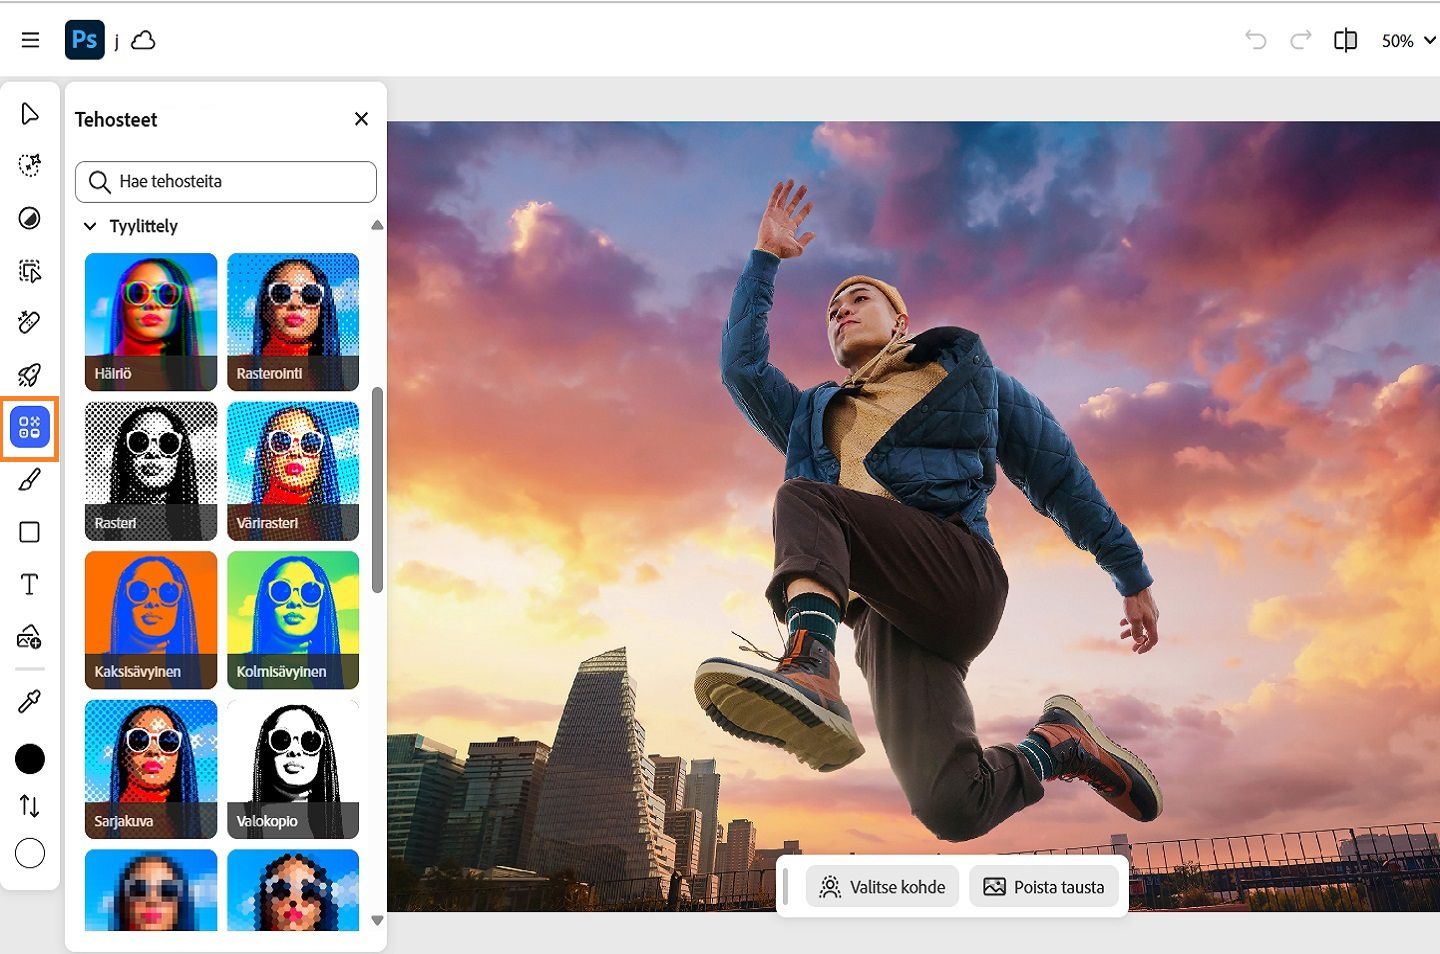Select the Type text tool

[30, 584]
